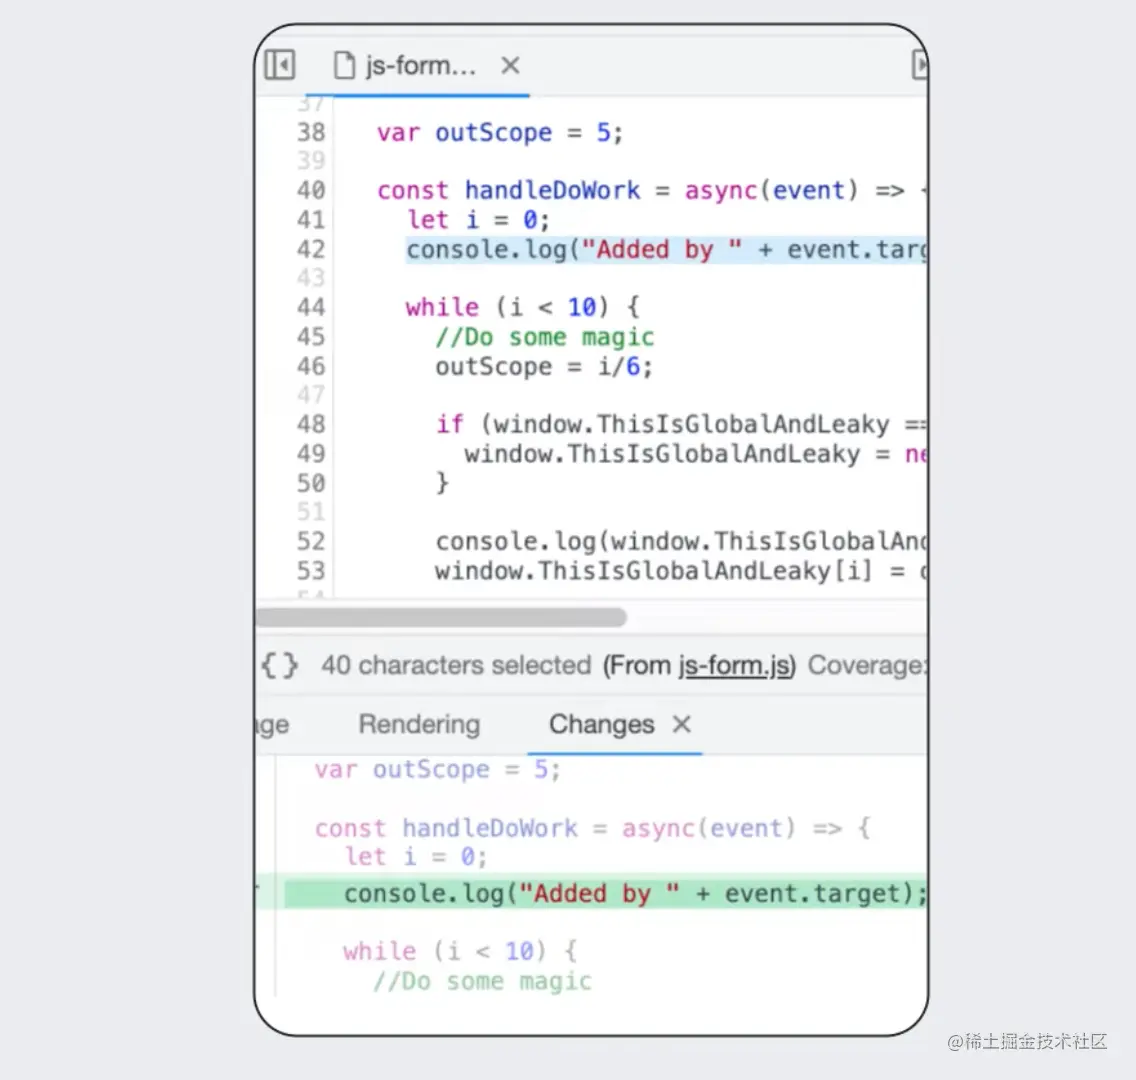Click "//Do some magic" in Changes diff

point(482,981)
